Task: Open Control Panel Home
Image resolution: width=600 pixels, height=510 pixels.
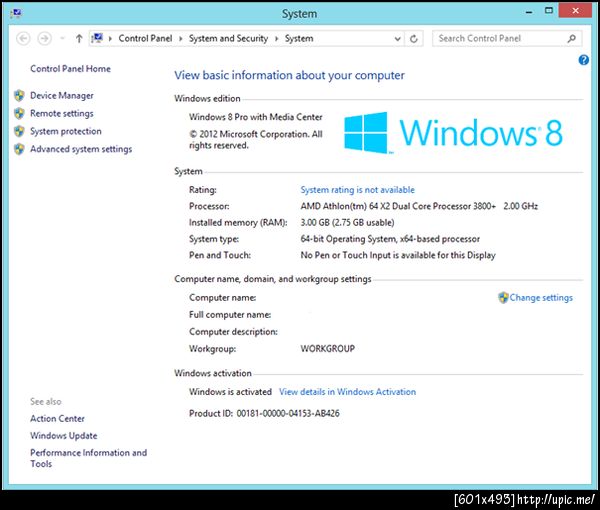Action: (70, 68)
